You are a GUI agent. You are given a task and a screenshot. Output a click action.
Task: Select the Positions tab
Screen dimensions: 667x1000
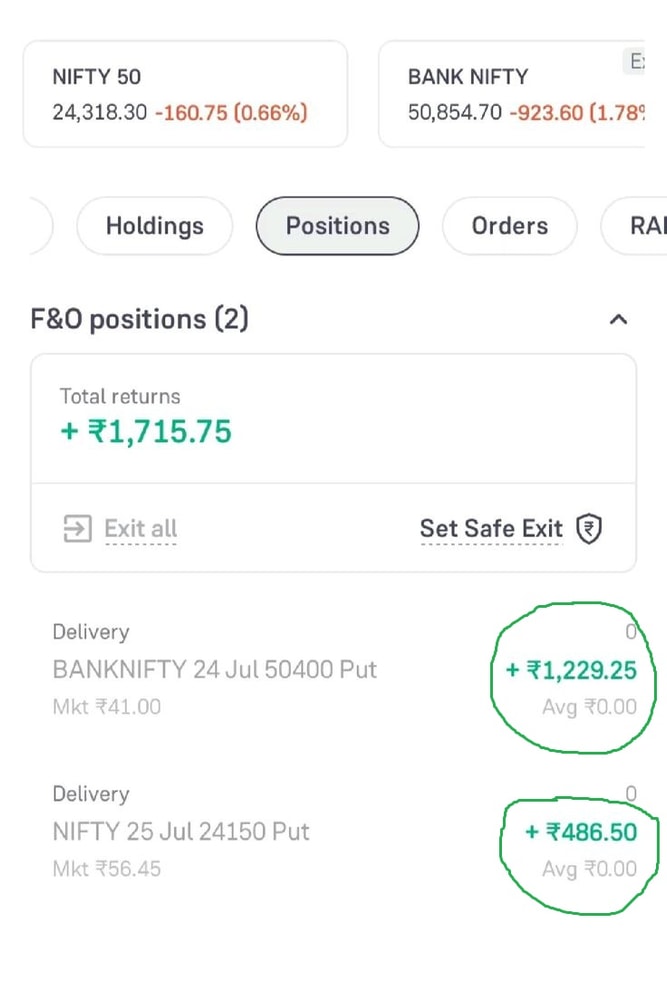[x=337, y=226]
